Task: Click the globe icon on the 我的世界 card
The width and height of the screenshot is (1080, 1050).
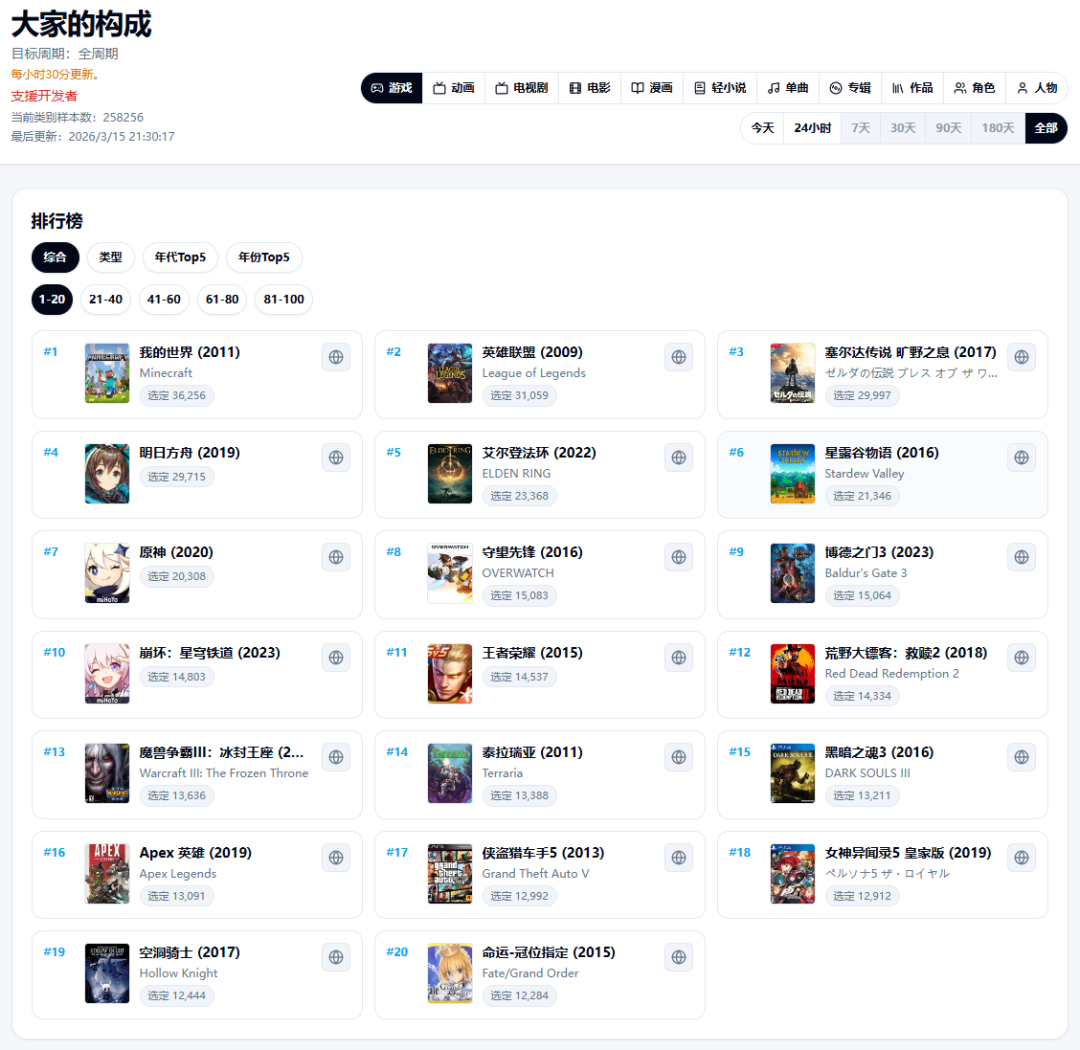Action: point(336,357)
